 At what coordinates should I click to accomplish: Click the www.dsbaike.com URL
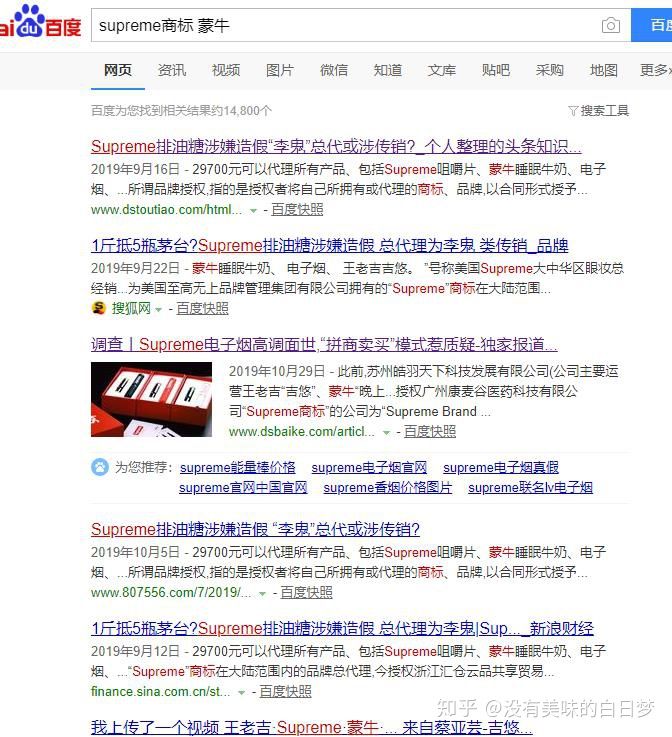pos(302,432)
